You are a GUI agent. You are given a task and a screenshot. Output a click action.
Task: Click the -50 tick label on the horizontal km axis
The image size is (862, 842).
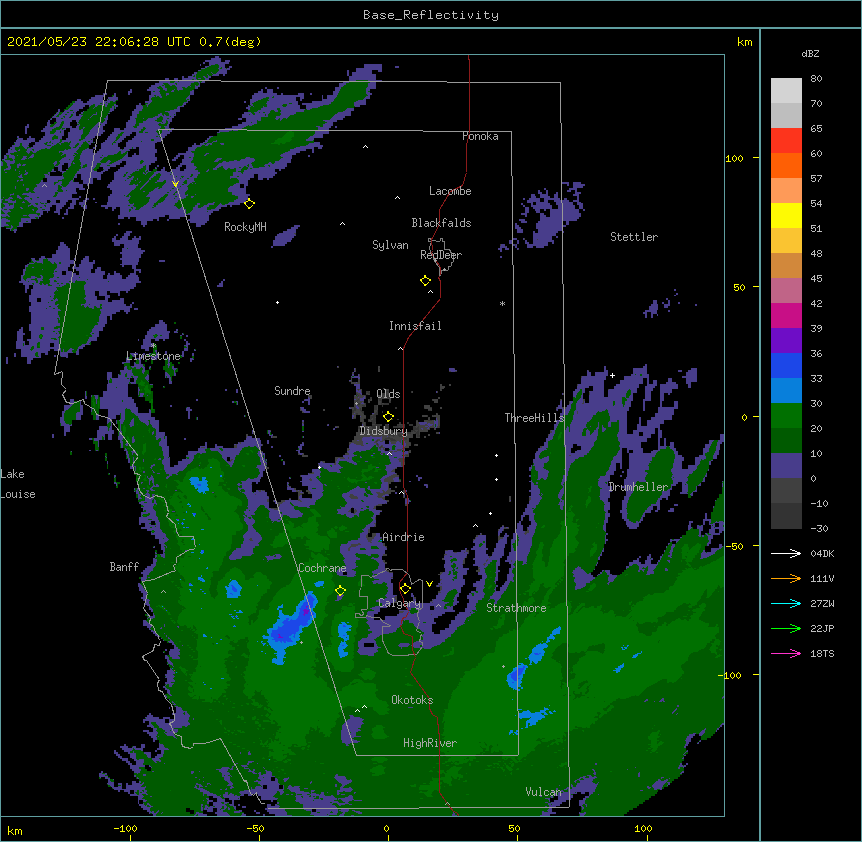[x=255, y=828]
